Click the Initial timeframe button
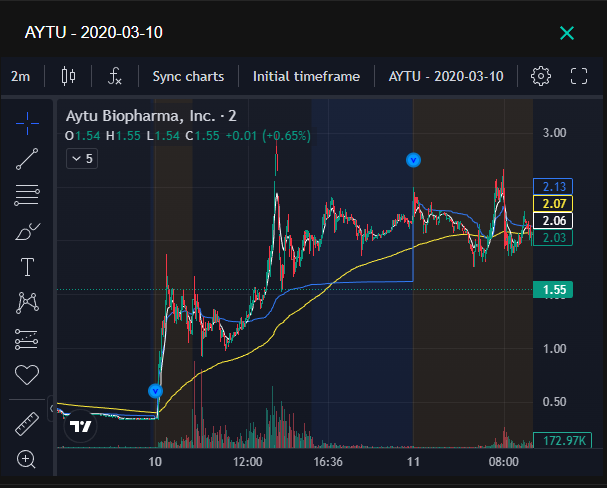 coord(306,76)
